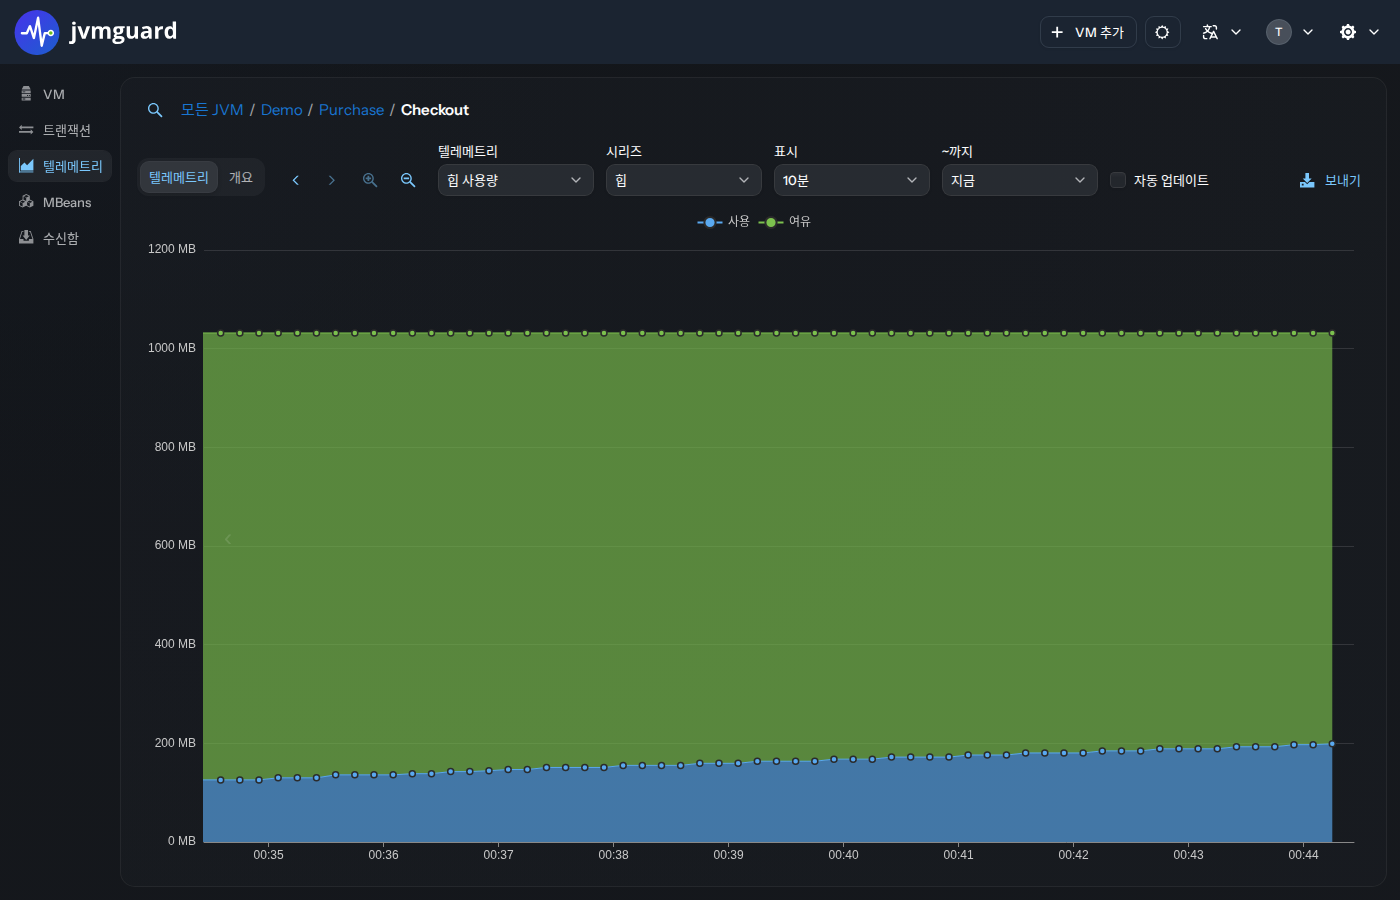Toggle the 여유 series in the legend
The image size is (1400, 900).
(x=785, y=222)
